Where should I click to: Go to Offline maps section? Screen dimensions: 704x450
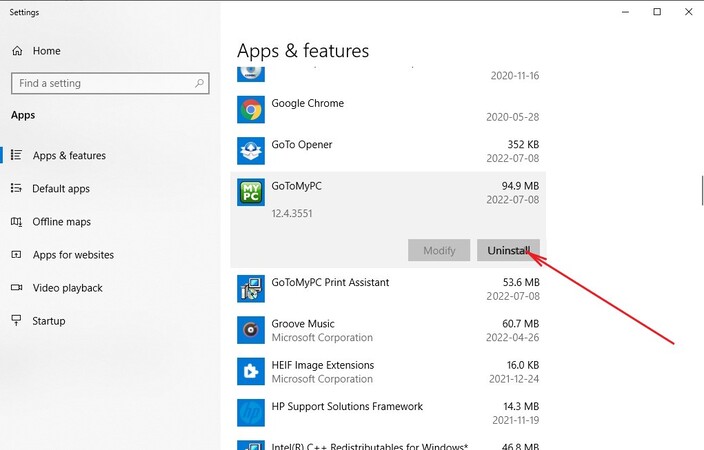(x=62, y=222)
